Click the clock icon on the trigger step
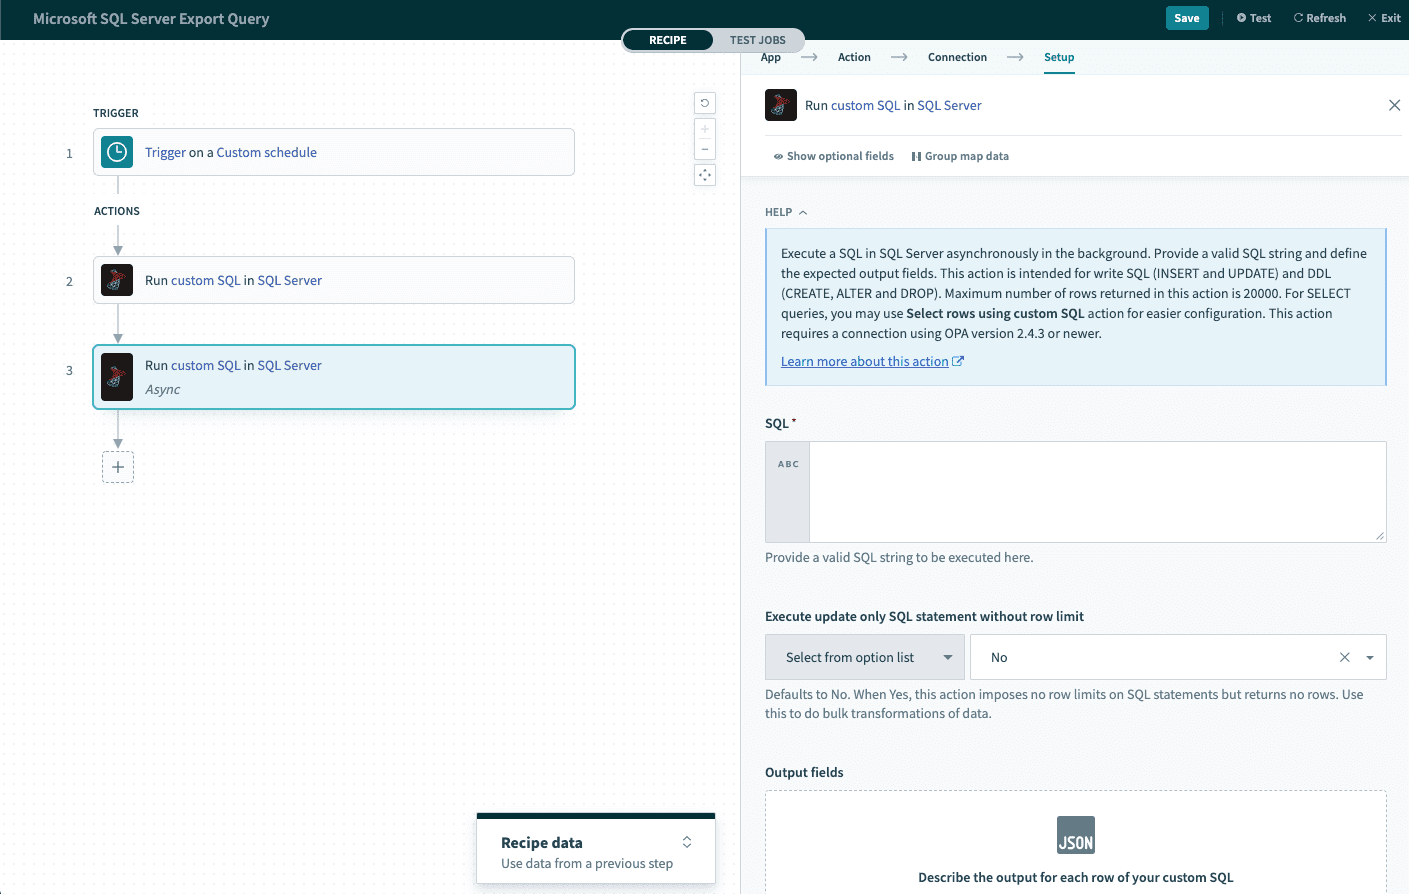 point(117,152)
